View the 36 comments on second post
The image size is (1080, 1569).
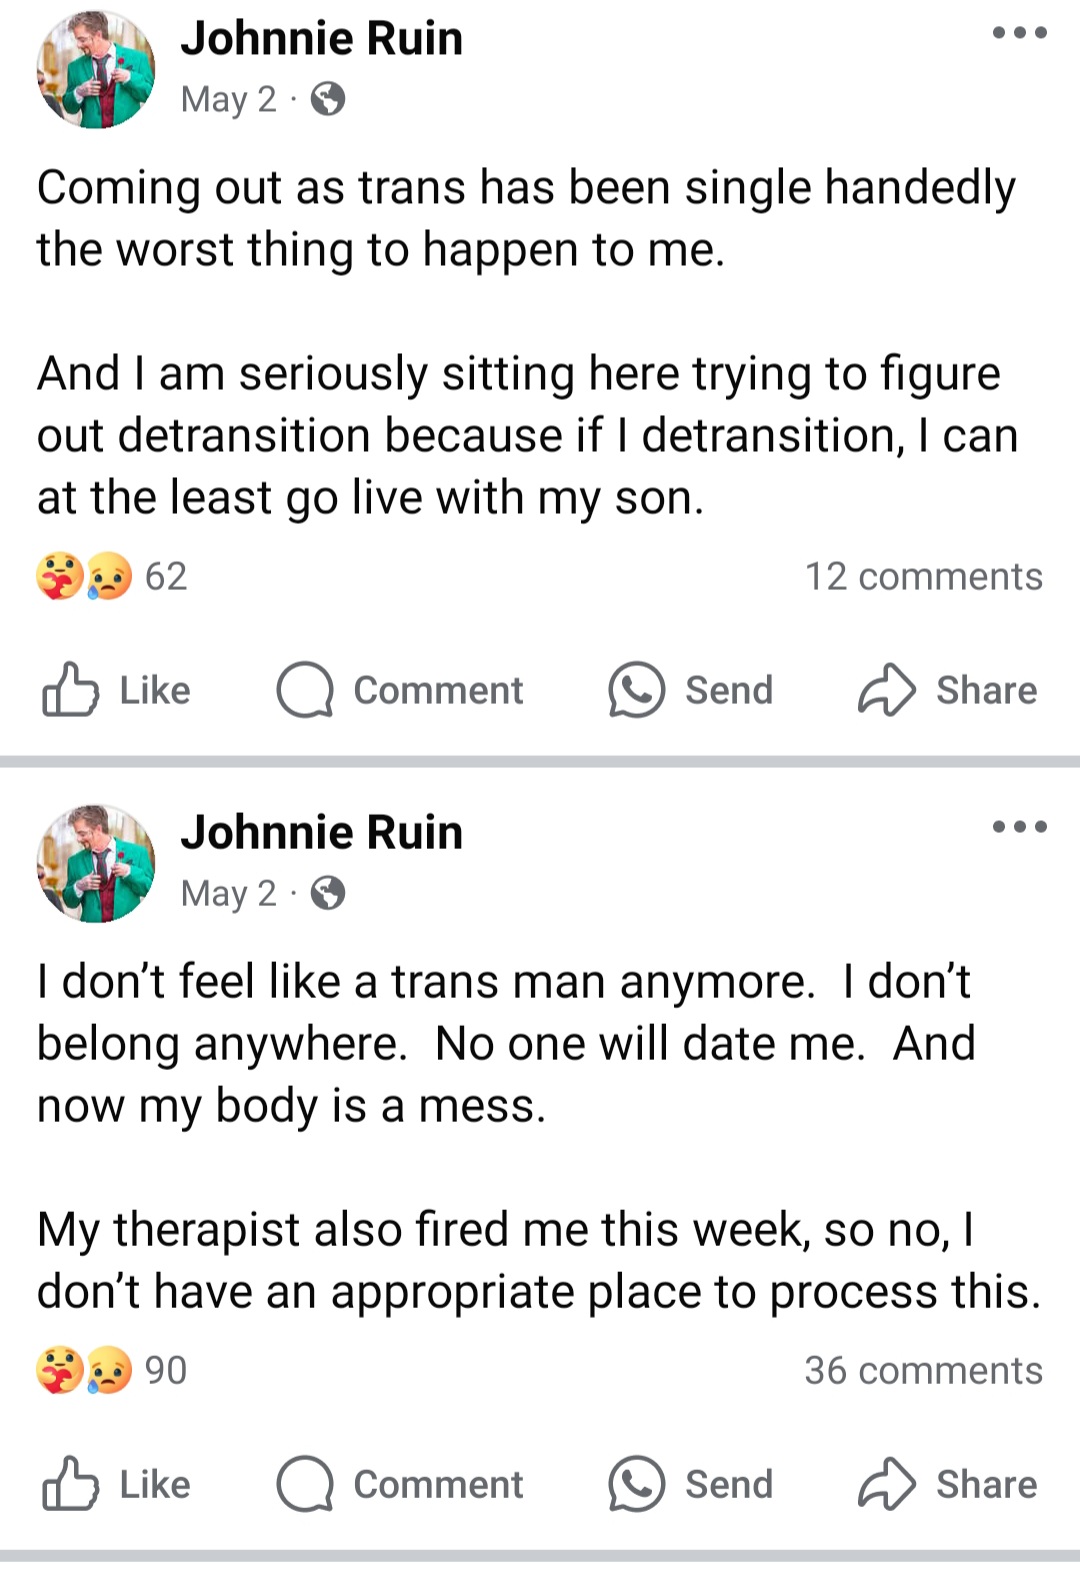tap(924, 1371)
